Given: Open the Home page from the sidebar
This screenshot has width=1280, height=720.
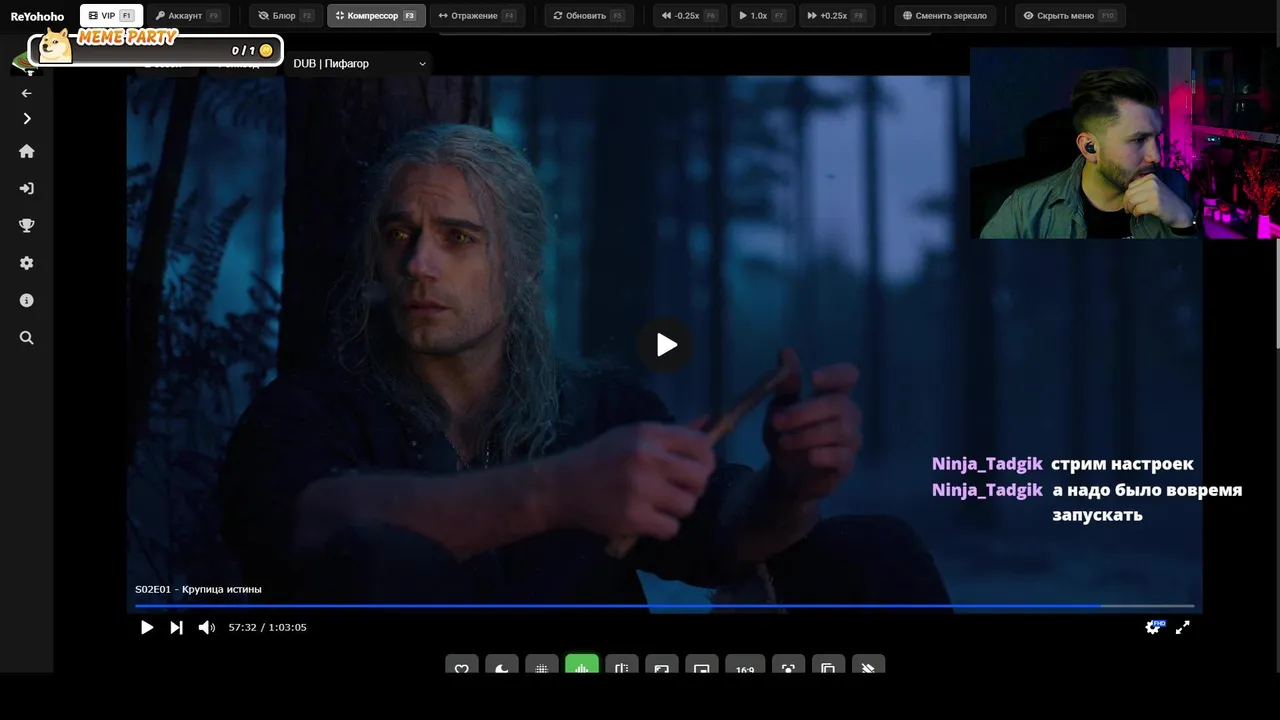Looking at the screenshot, I should pos(27,151).
